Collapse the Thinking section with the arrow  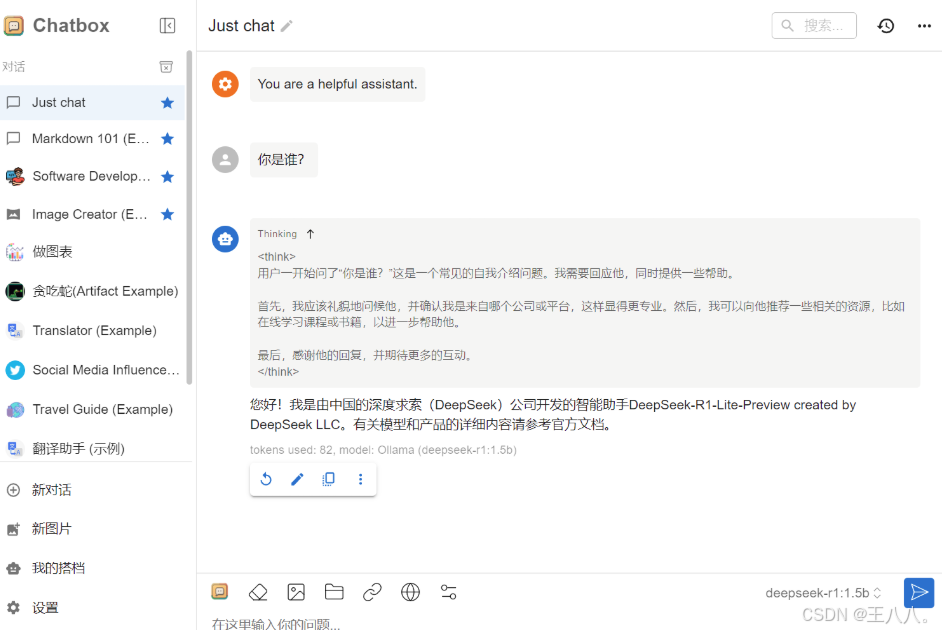311,234
